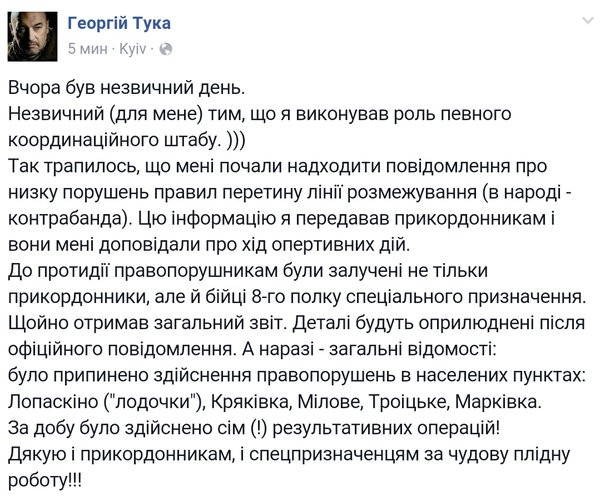Click the first line 'Вчора був незвичний день.'
The image size is (600, 501).
[126, 88]
